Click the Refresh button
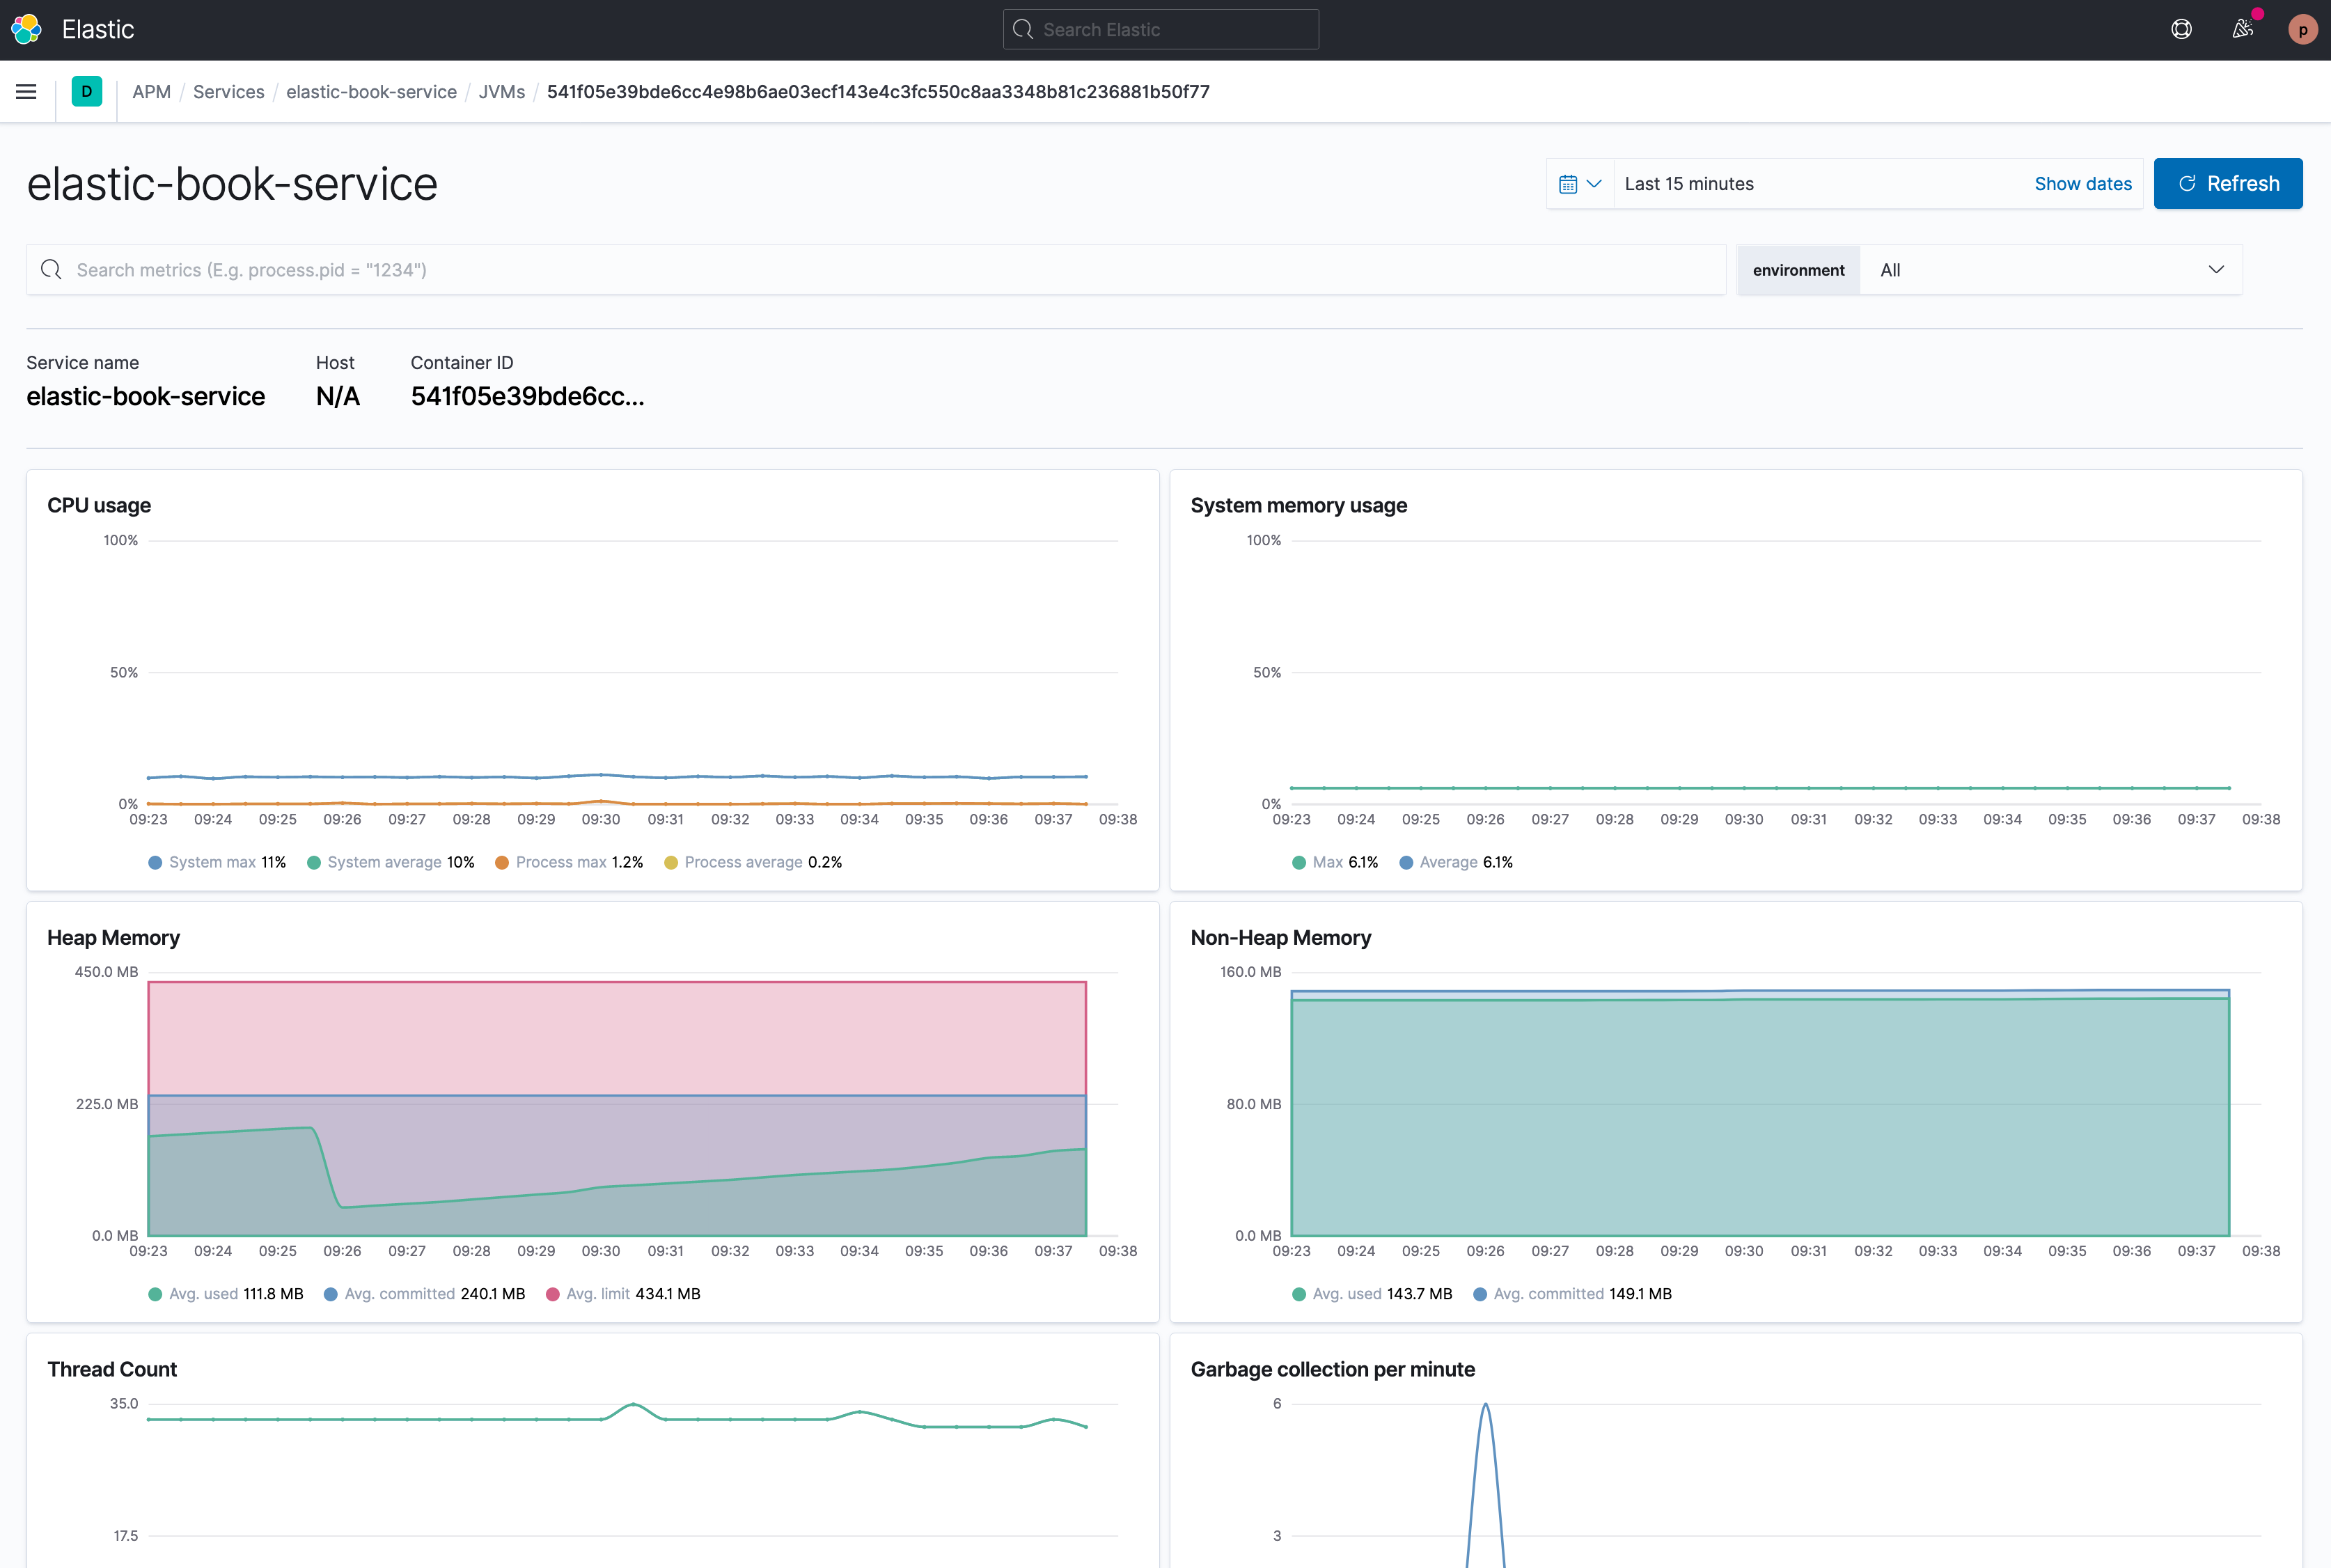Screen dimensions: 2331x1568 (2227, 184)
